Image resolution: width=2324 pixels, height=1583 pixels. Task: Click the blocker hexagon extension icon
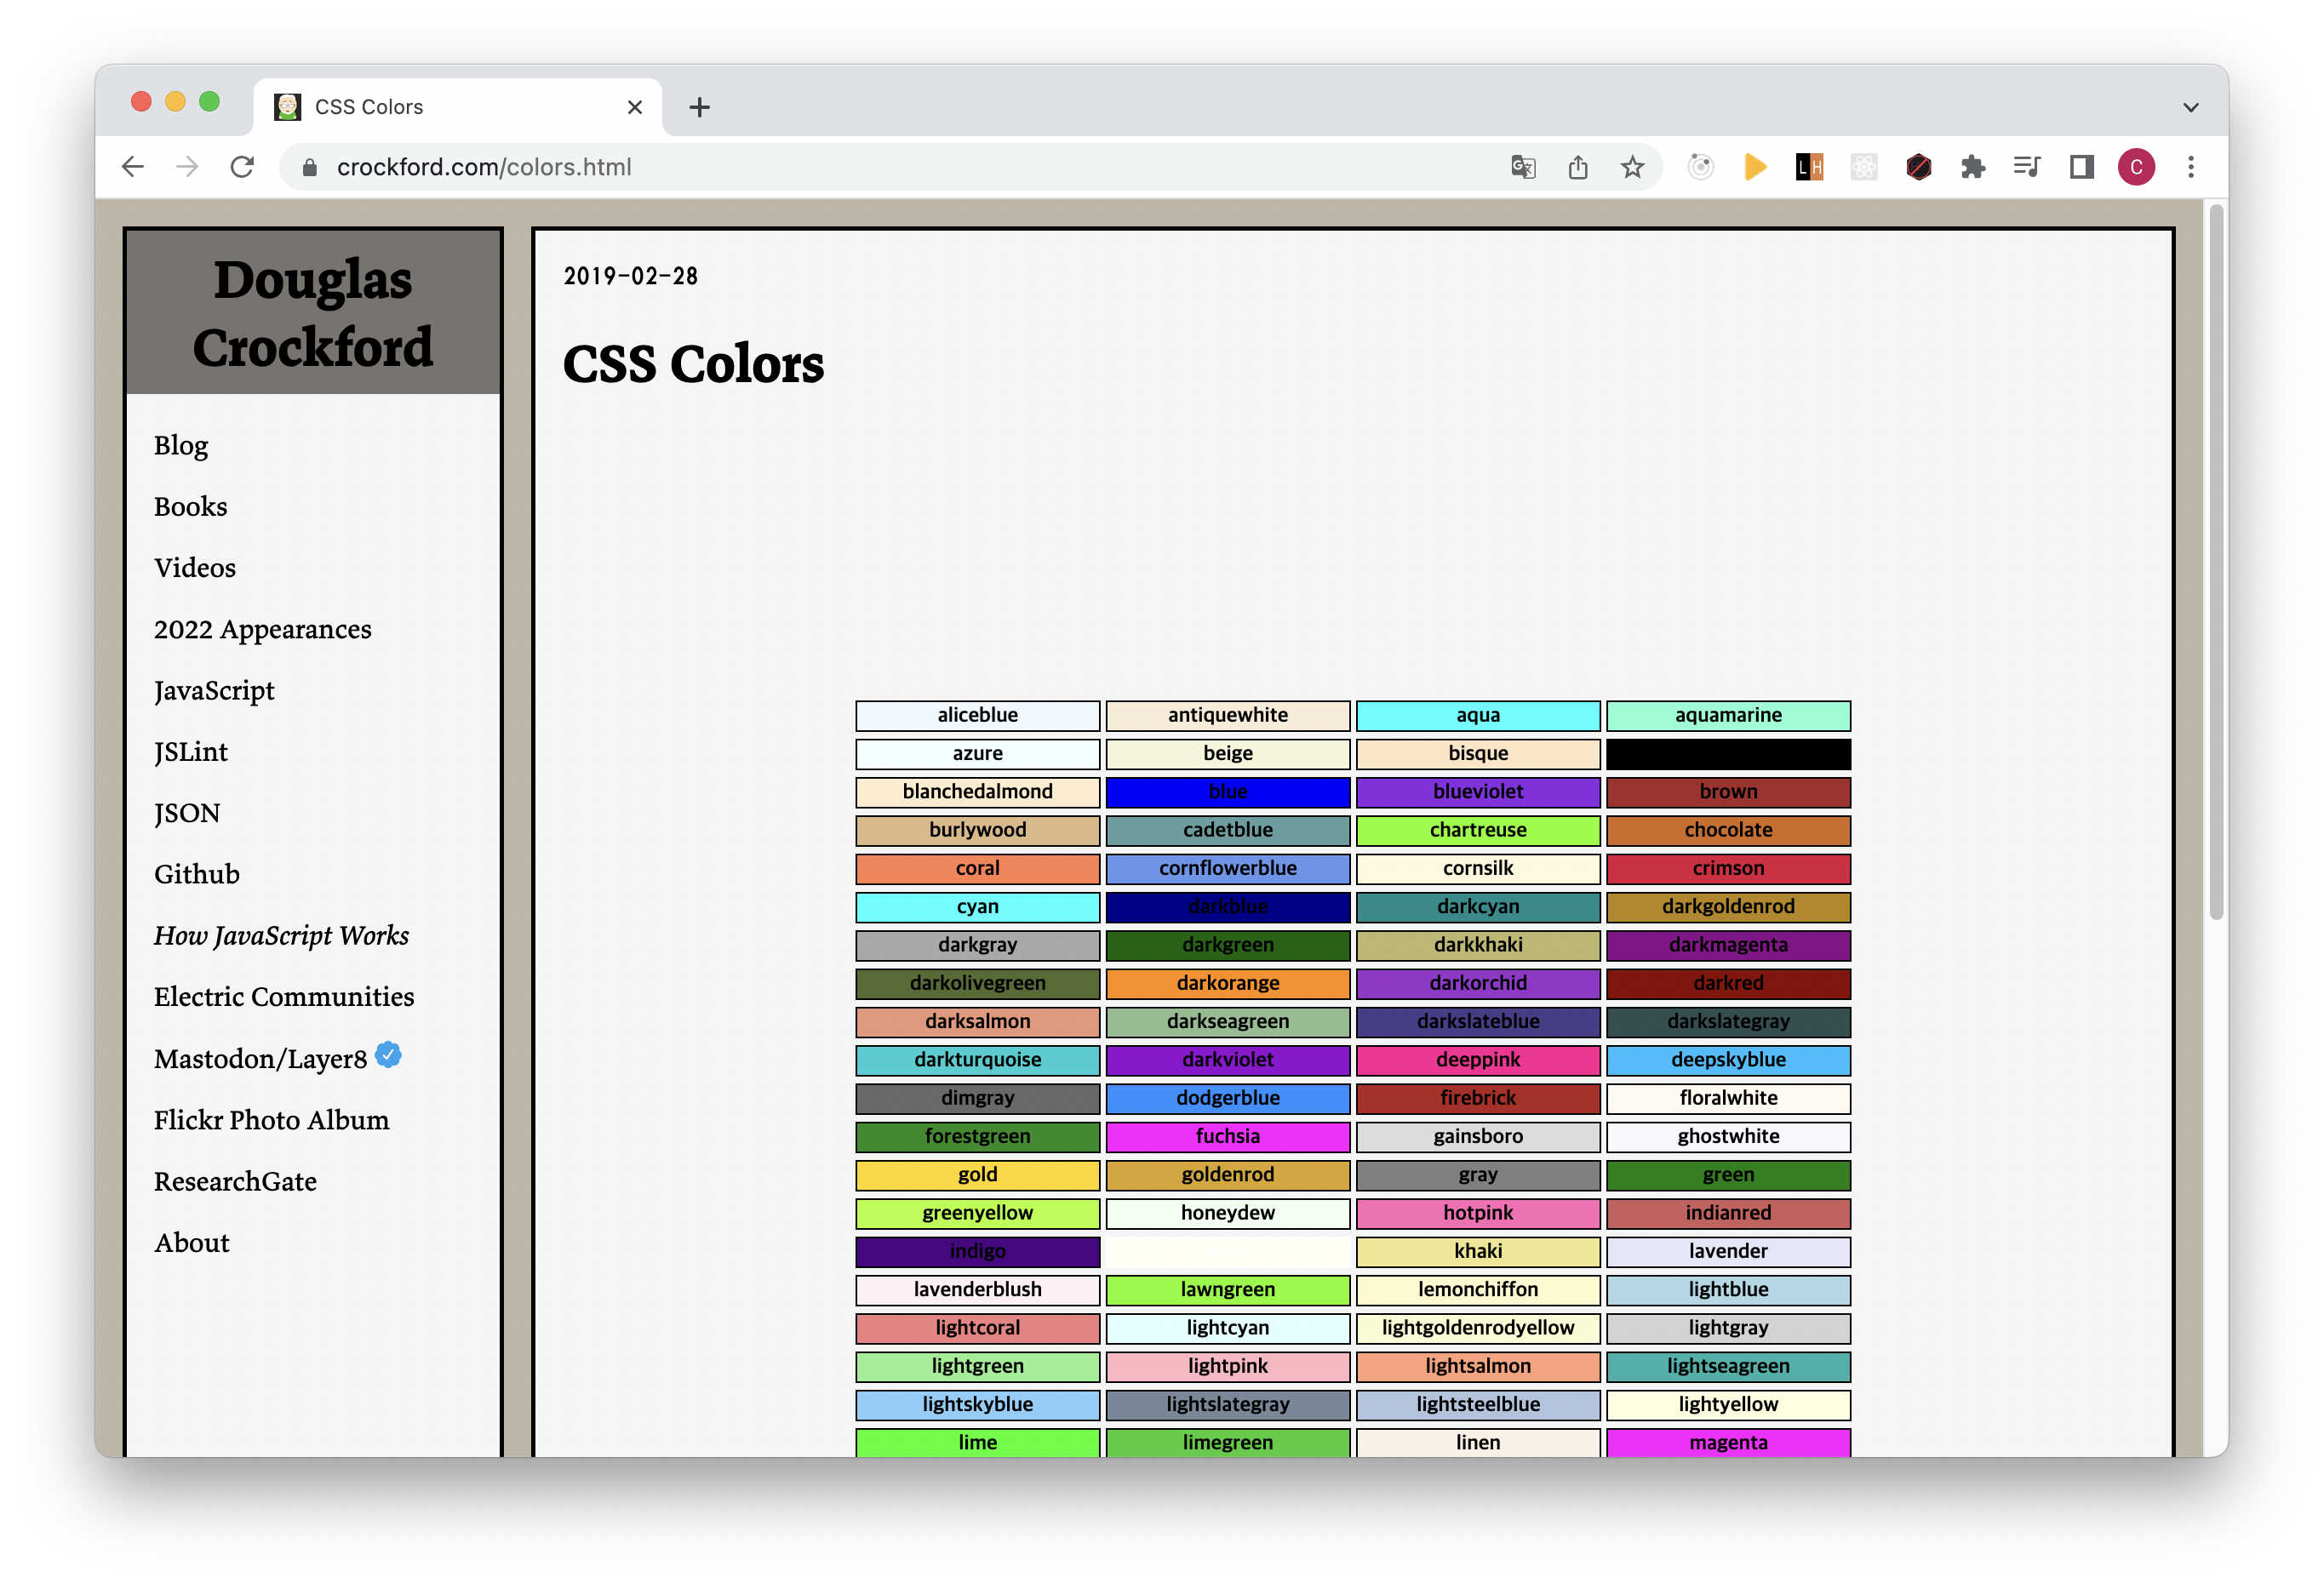1918,167
